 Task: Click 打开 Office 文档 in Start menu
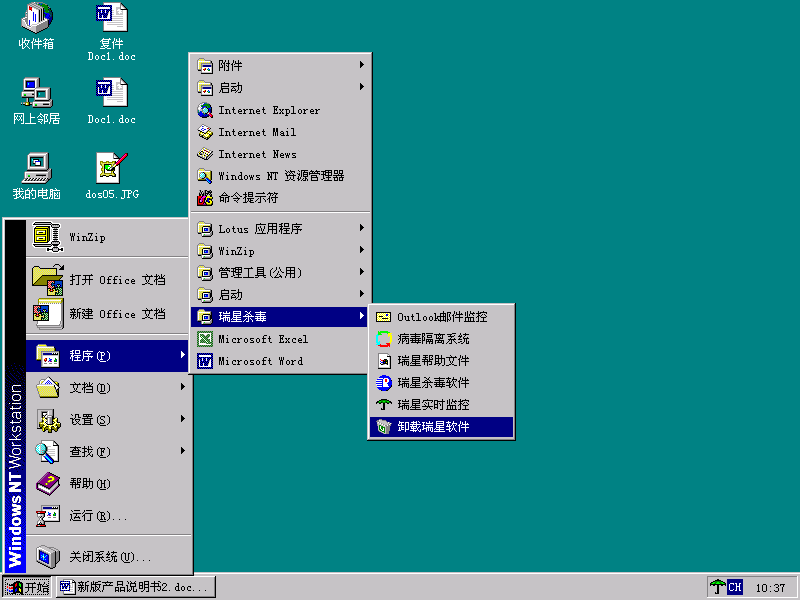[109, 280]
